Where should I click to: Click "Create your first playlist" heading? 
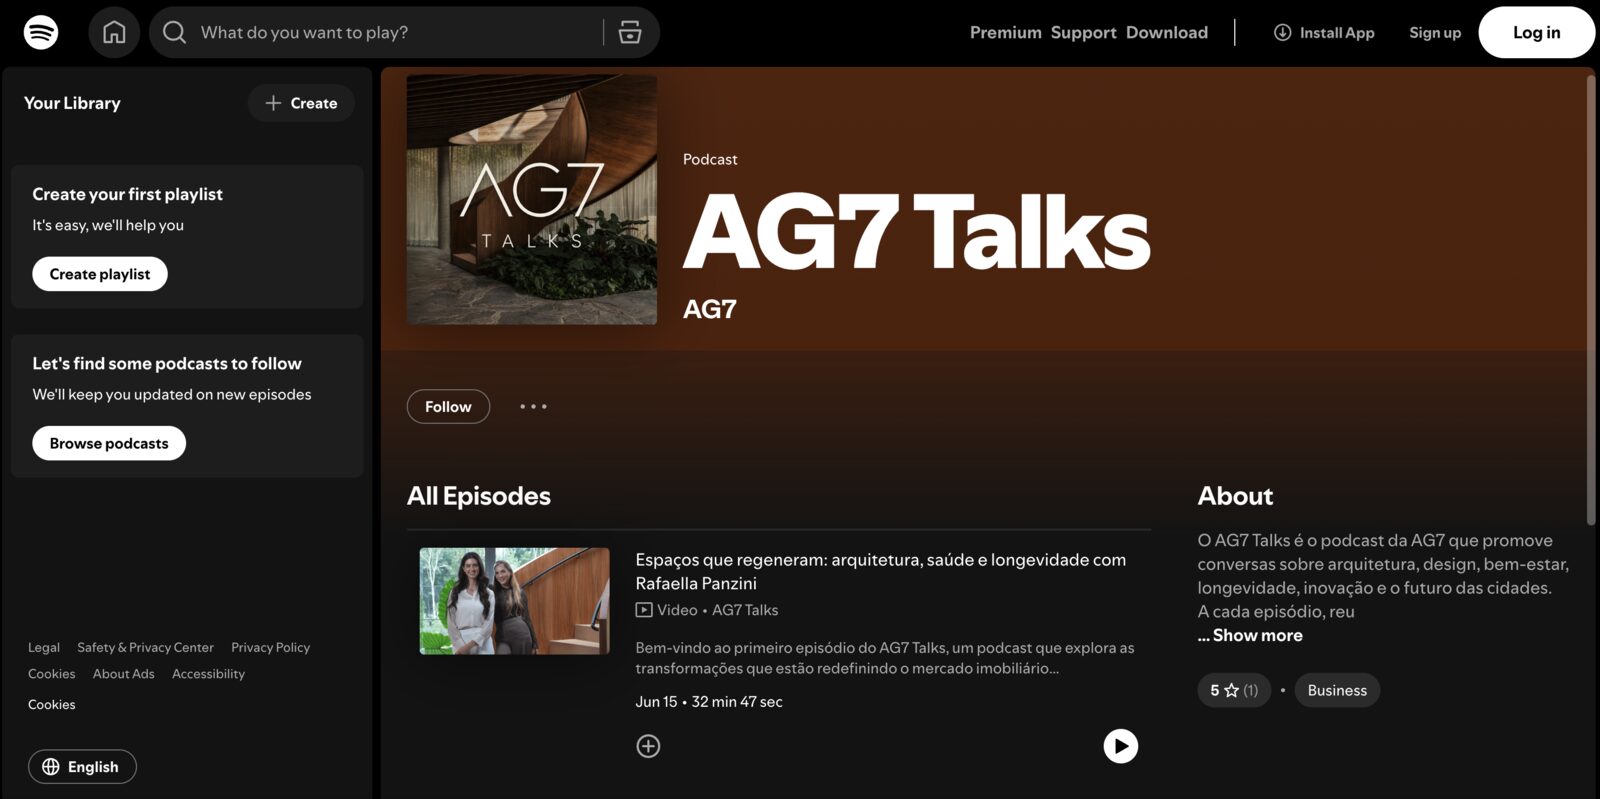click(x=127, y=194)
